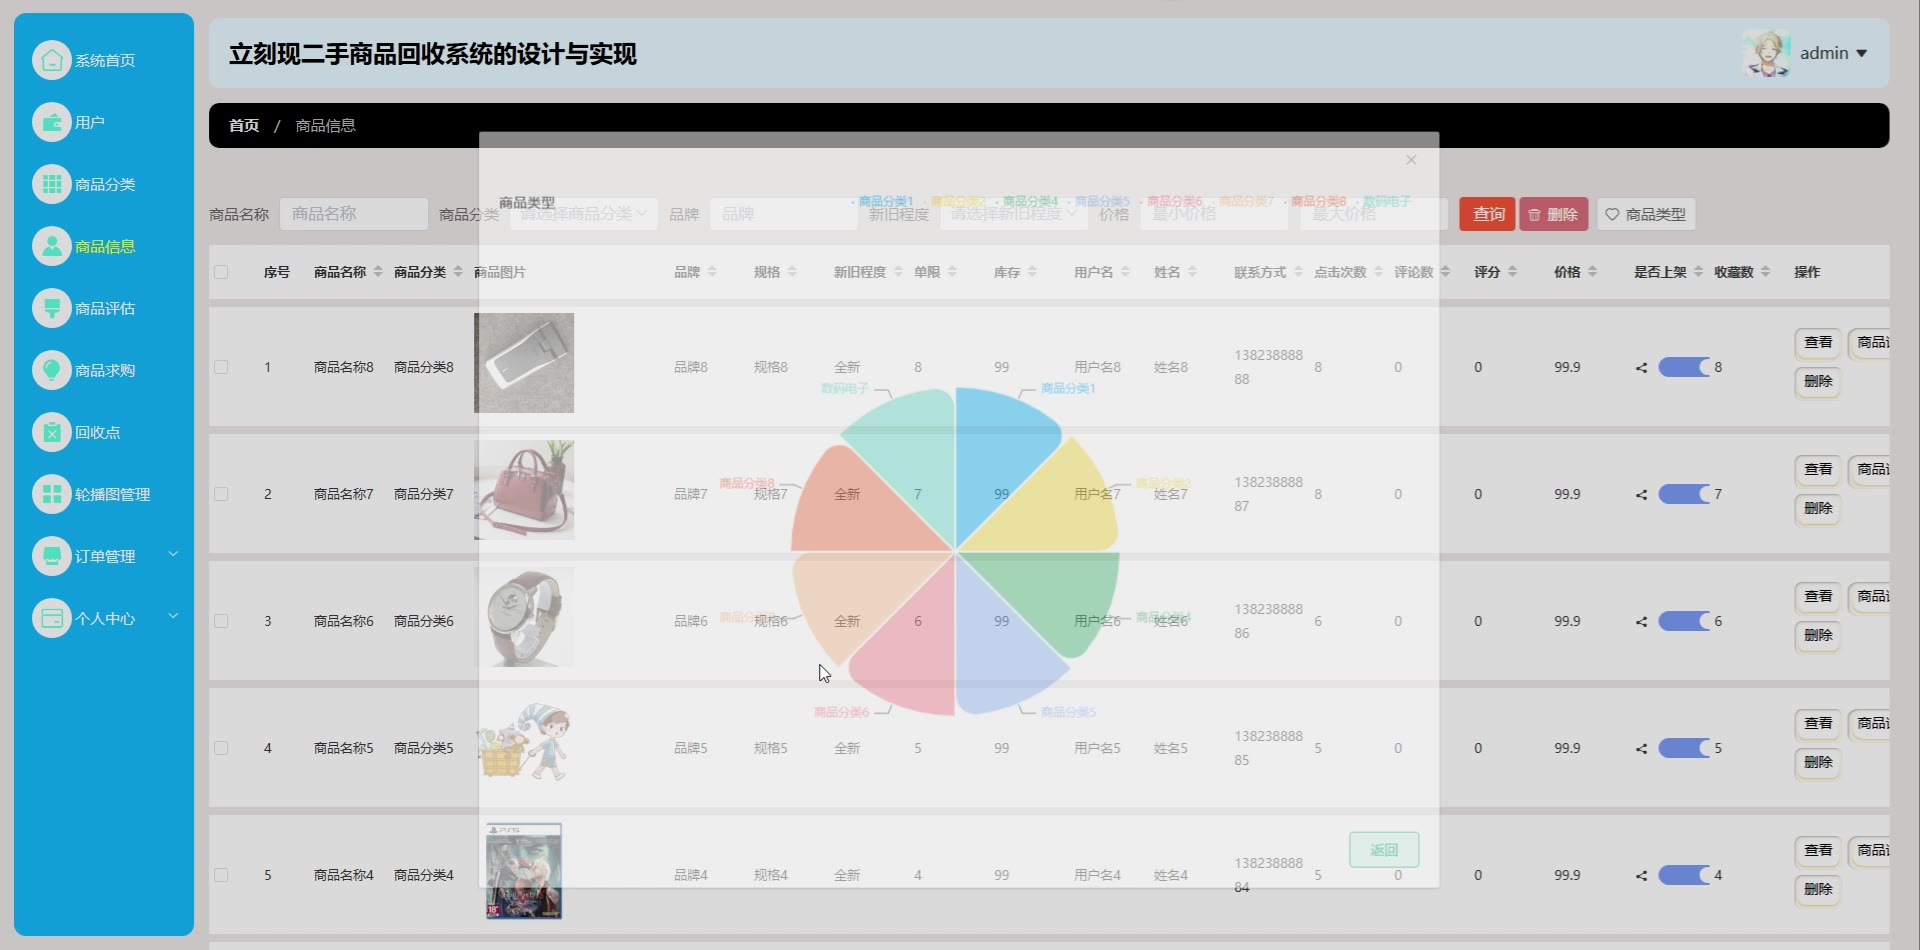This screenshot has width=1920, height=950.
Task: Sort table by 商品名称 column arrows
Action: (378, 272)
